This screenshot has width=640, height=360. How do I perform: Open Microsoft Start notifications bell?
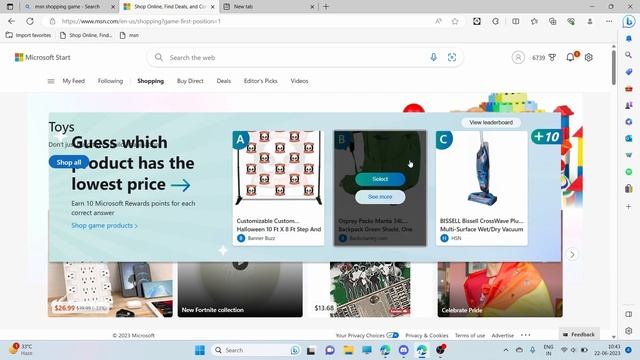pos(571,57)
